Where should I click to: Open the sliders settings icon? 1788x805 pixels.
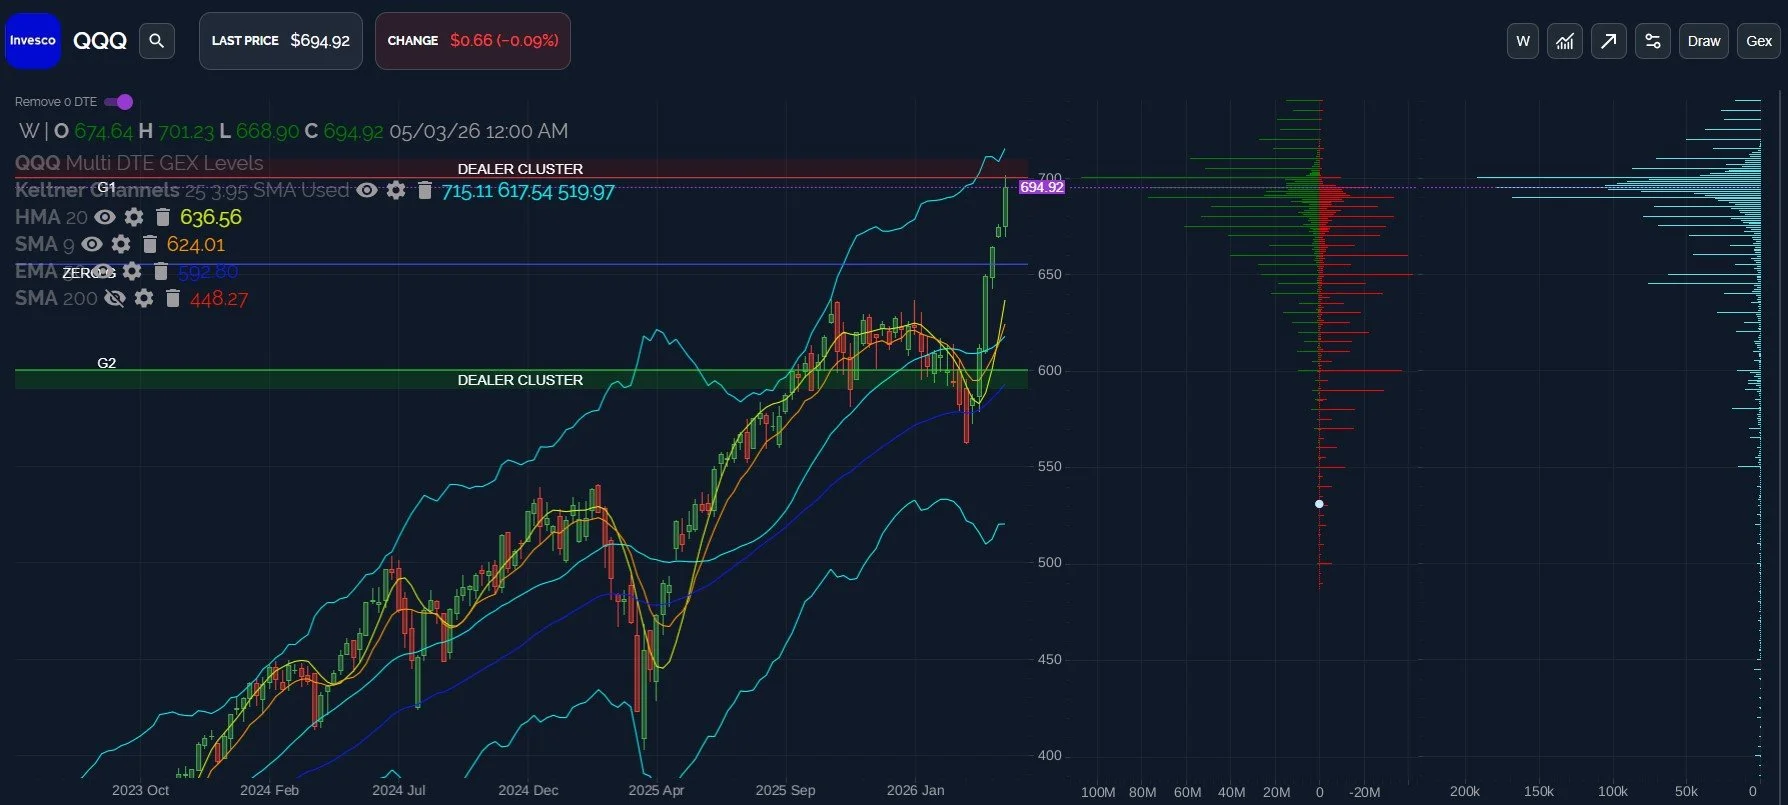1652,41
